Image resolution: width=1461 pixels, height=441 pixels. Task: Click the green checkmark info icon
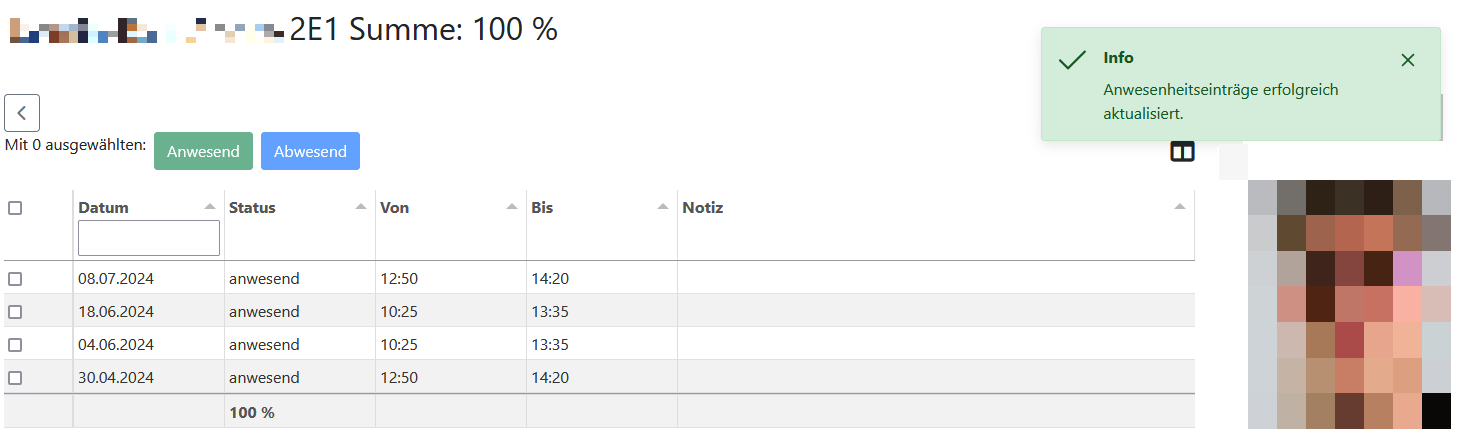1072,60
